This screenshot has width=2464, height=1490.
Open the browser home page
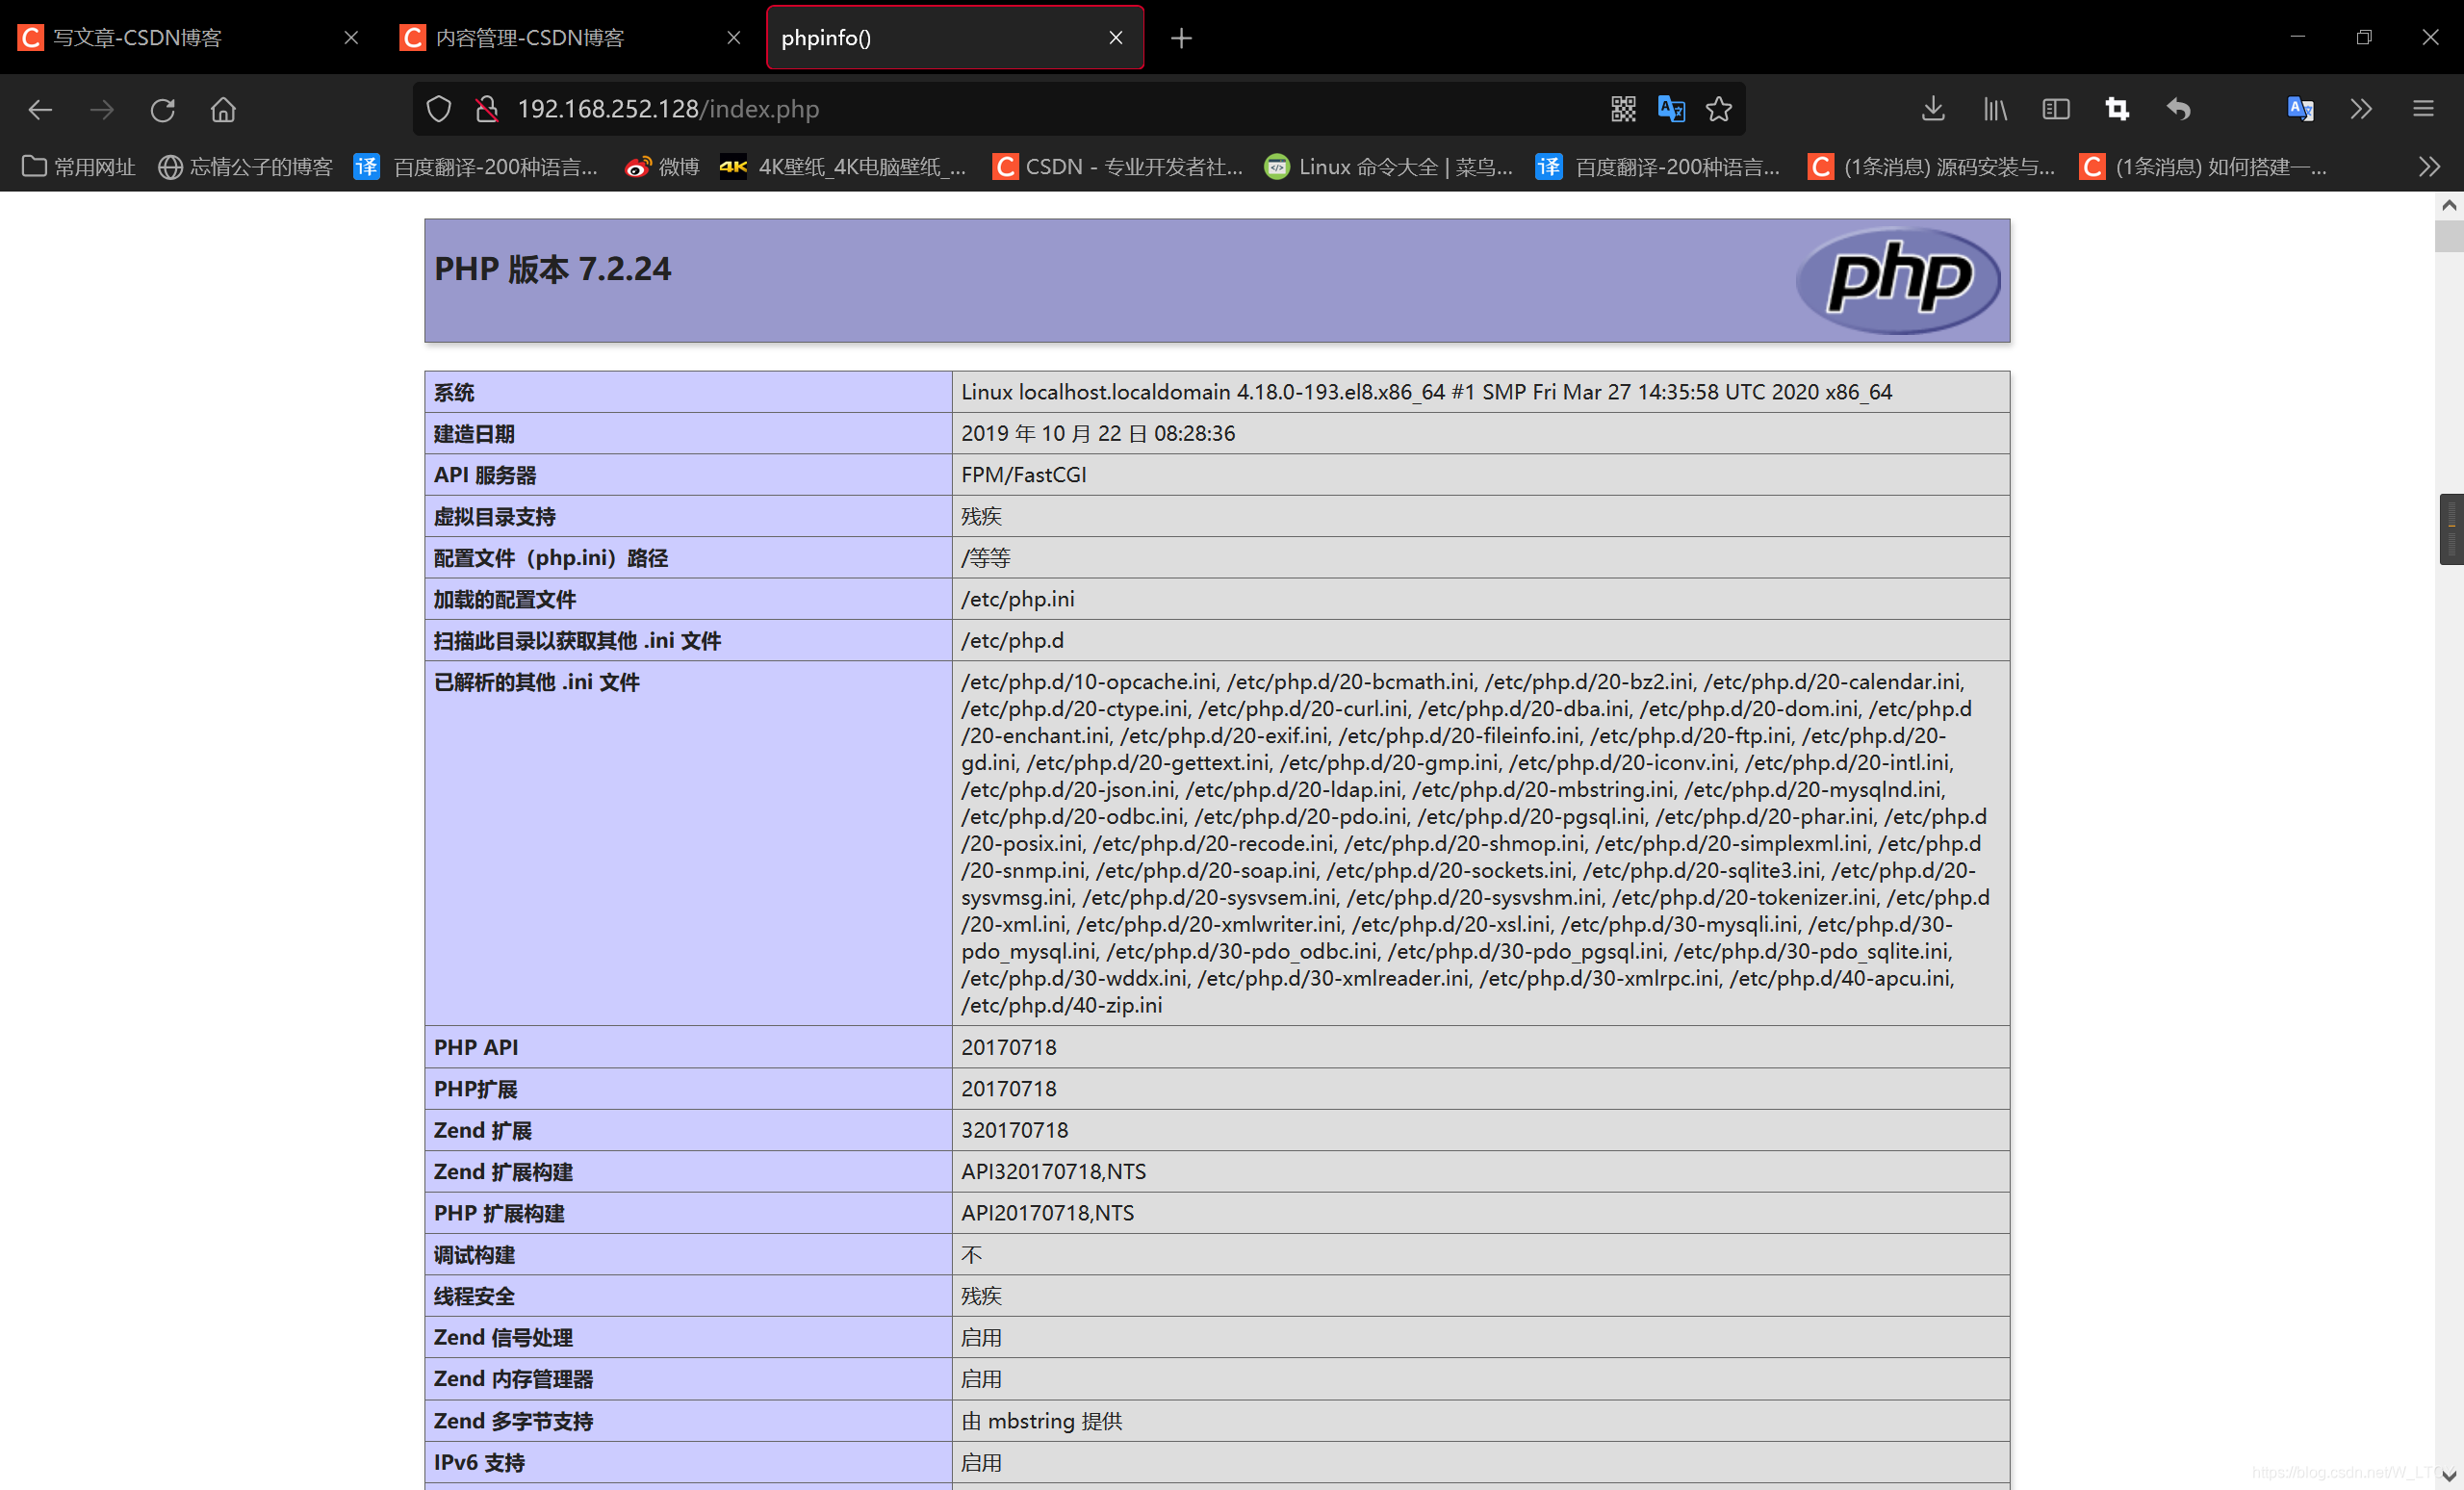[x=223, y=109]
